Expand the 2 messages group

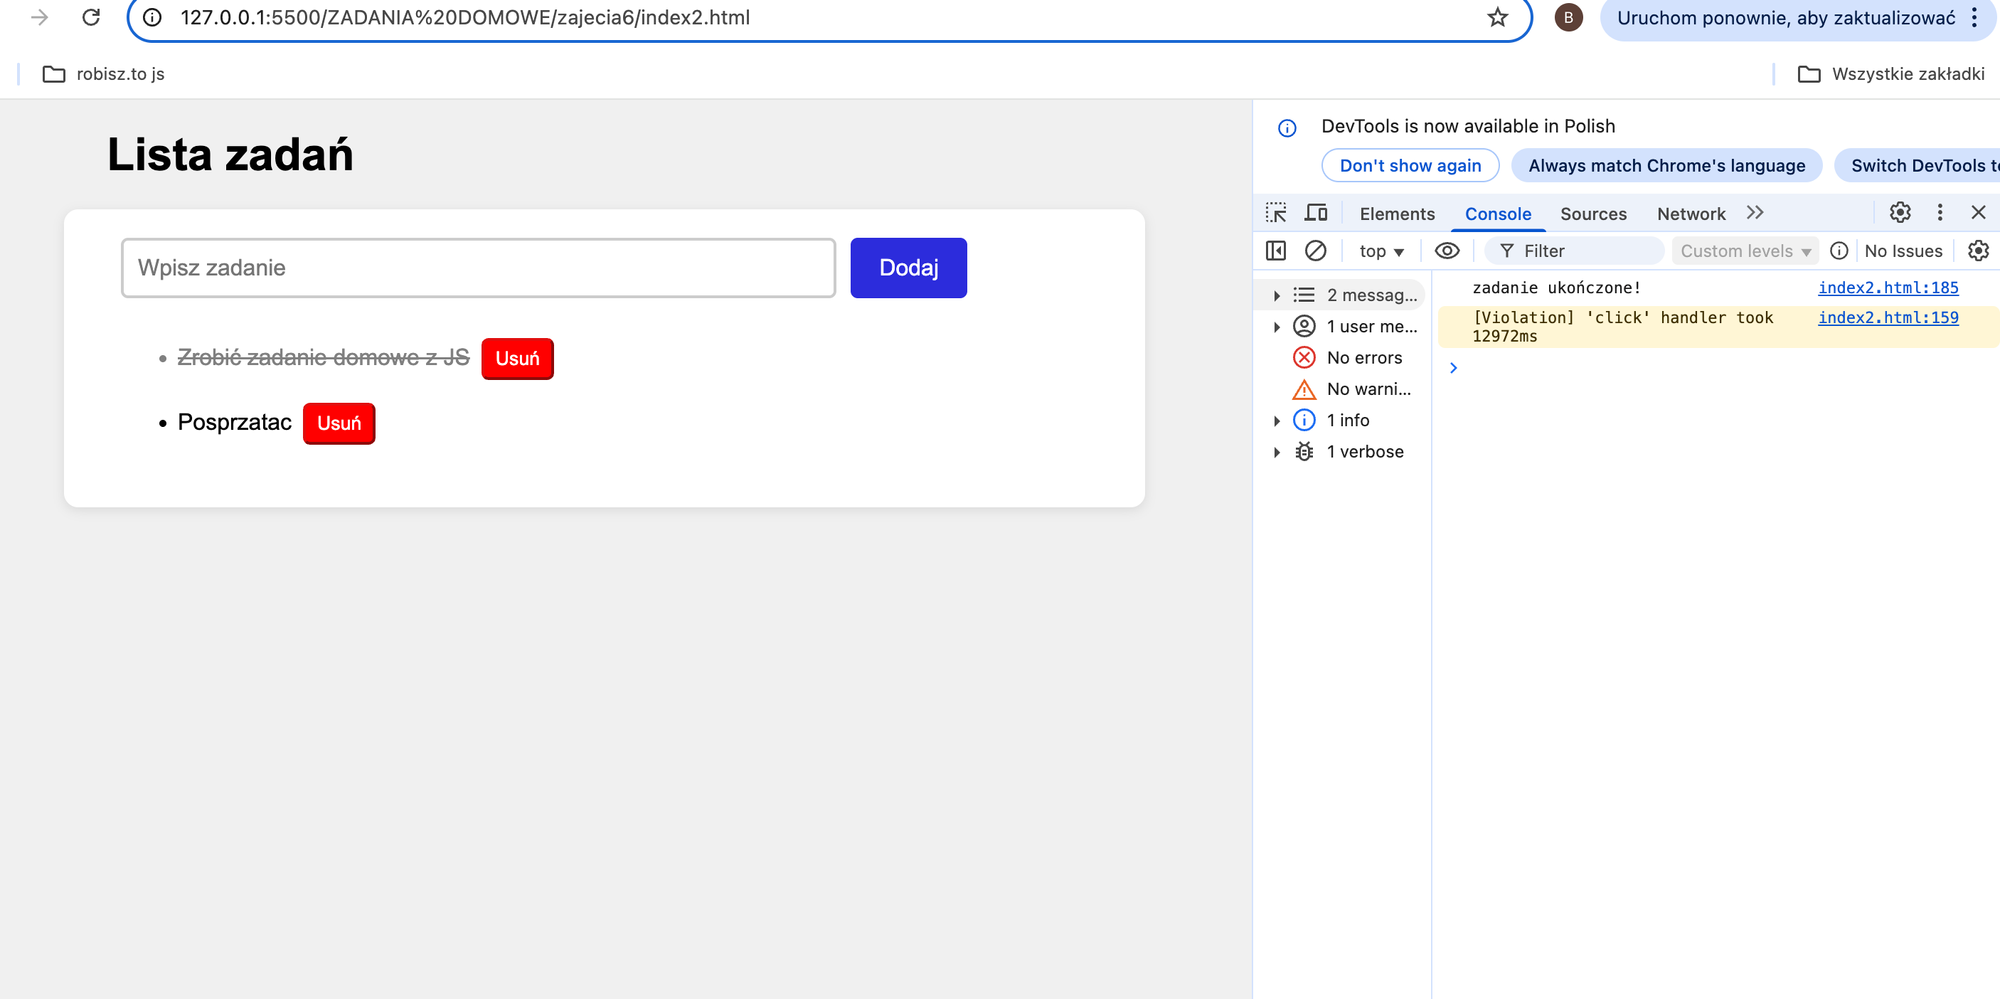tap(1277, 295)
